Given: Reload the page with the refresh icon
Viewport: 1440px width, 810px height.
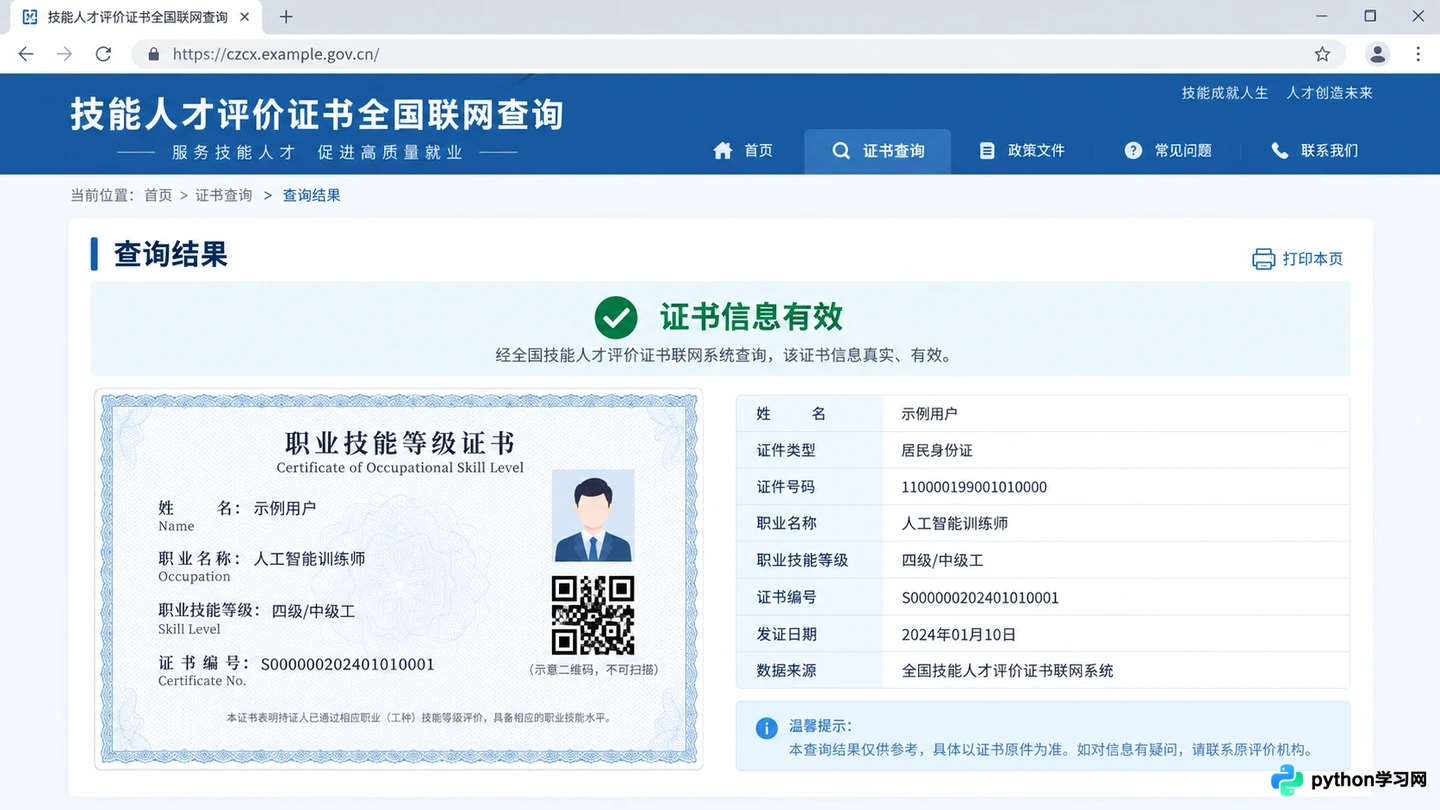Looking at the screenshot, I should pos(103,54).
